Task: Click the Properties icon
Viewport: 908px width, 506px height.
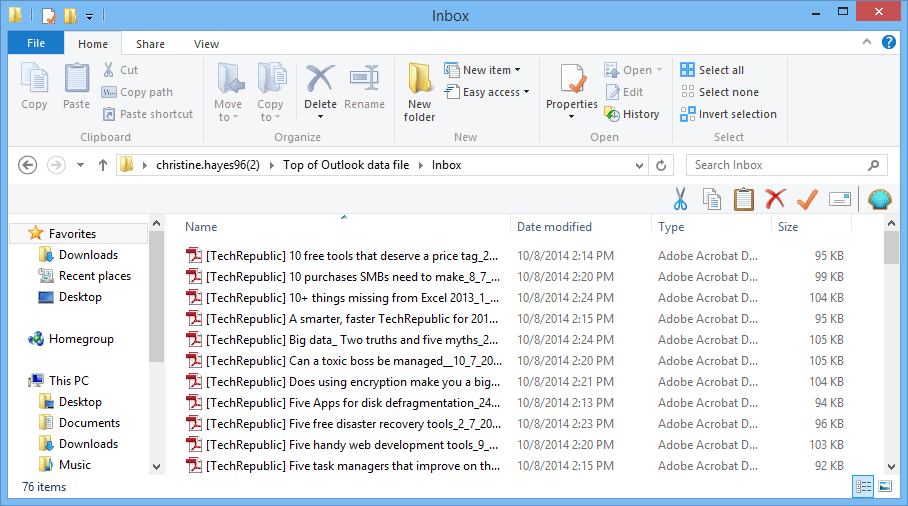Action: 572,79
